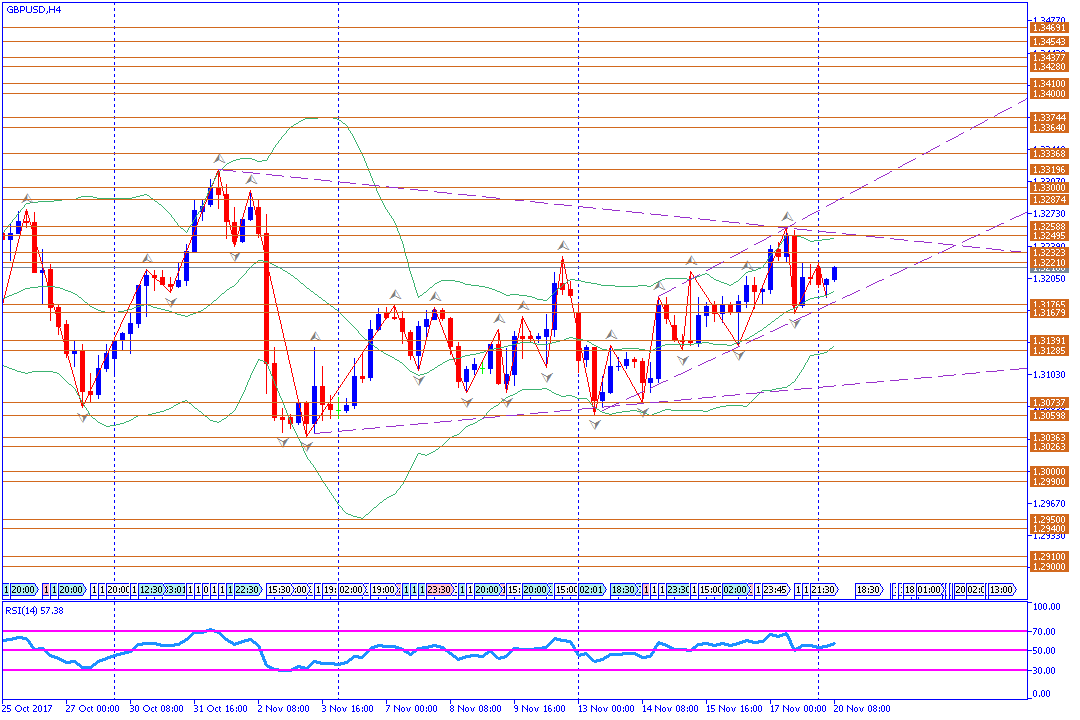
Task: Click the 1.31391 price level tag
Action: click(x=1049, y=341)
